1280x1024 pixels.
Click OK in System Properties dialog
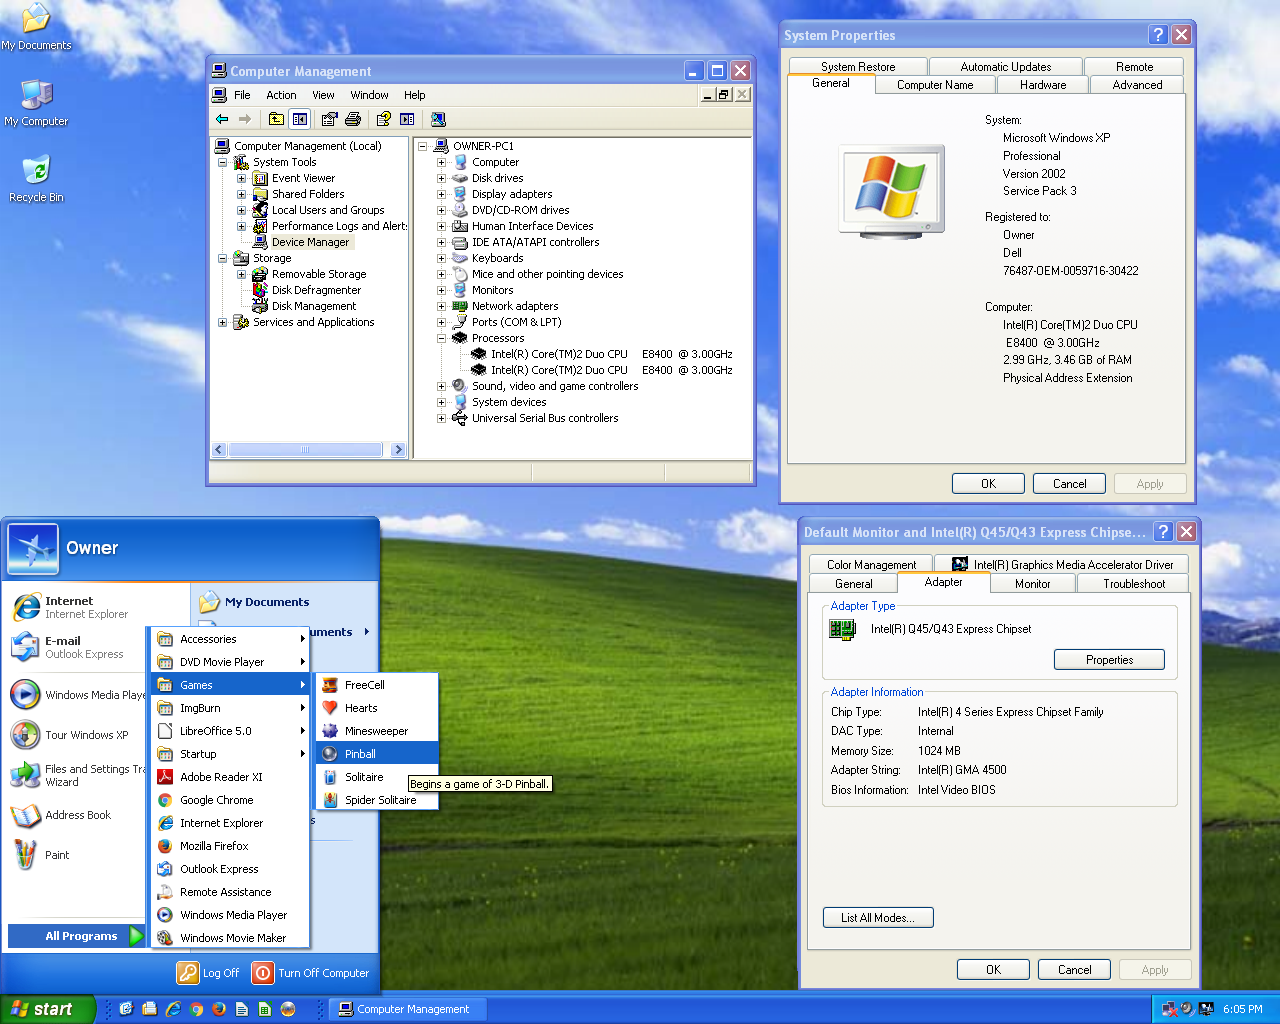pyautogui.click(x=988, y=484)
